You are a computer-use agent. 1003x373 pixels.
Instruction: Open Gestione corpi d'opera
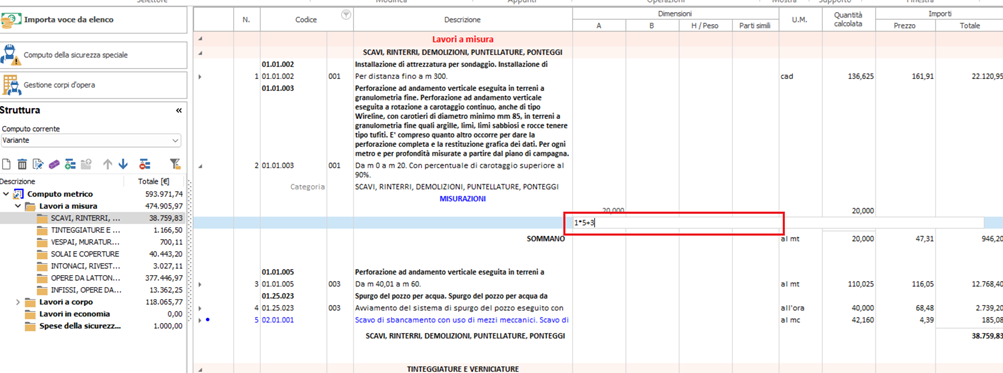coord(94,84)
